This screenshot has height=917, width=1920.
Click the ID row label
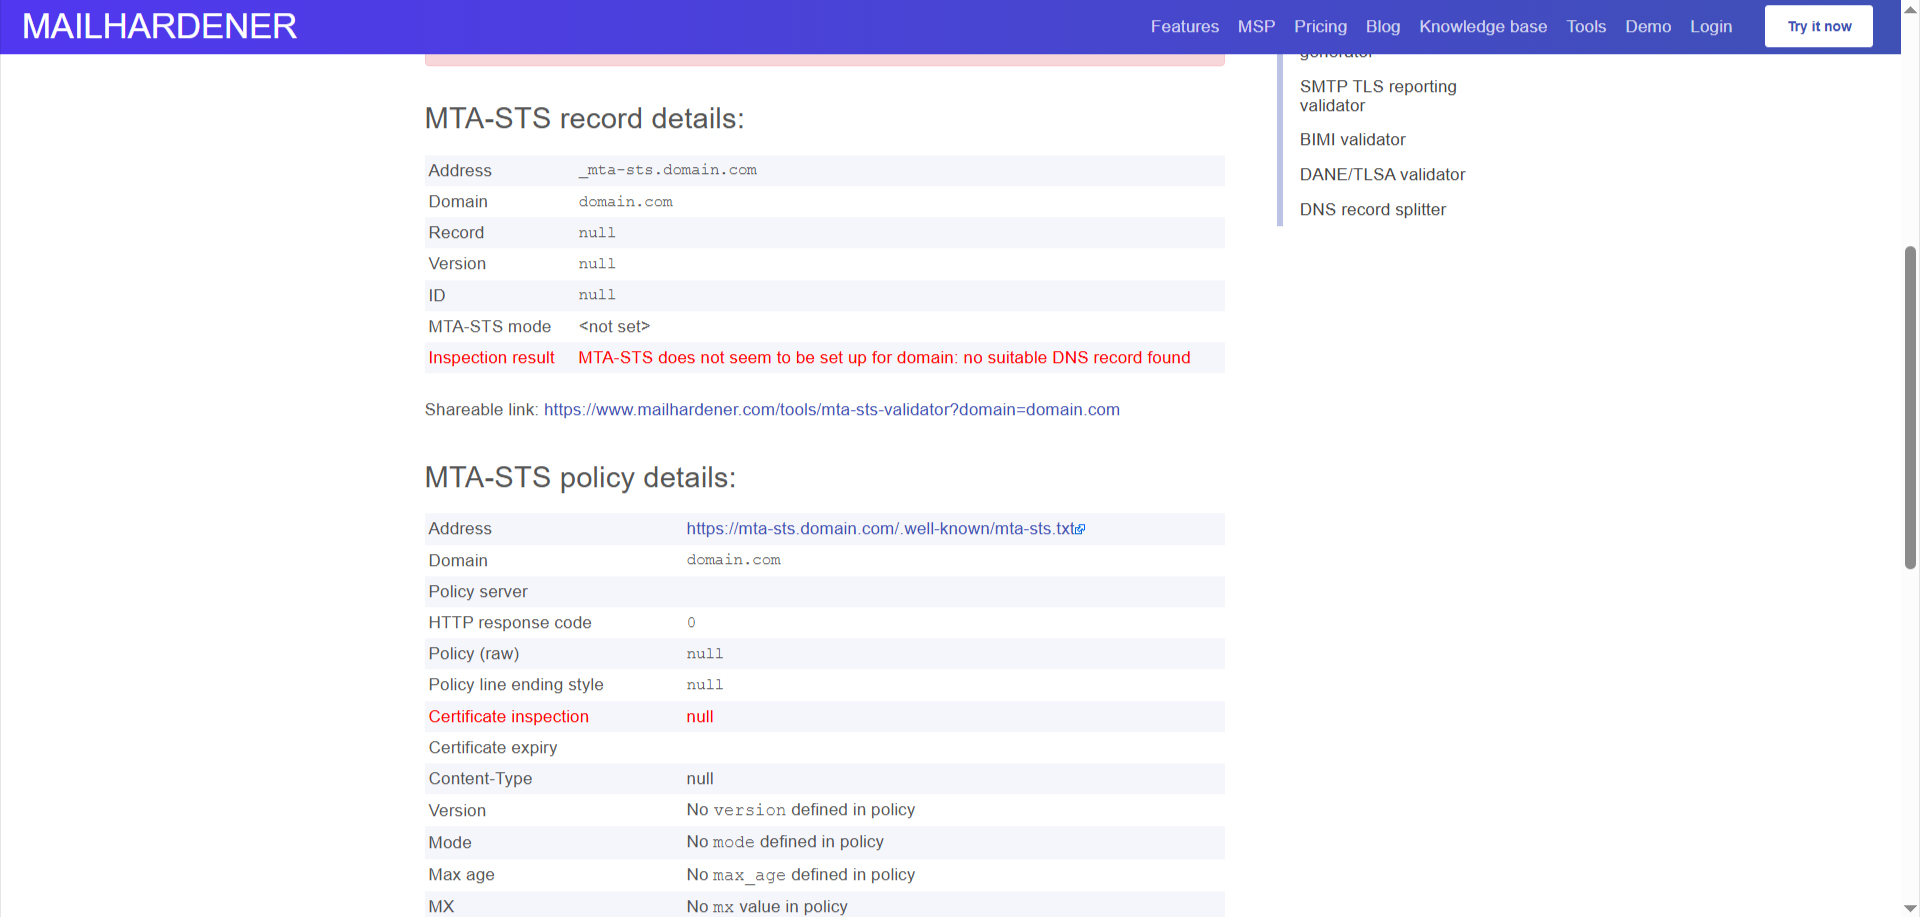(x=437, y=296)
